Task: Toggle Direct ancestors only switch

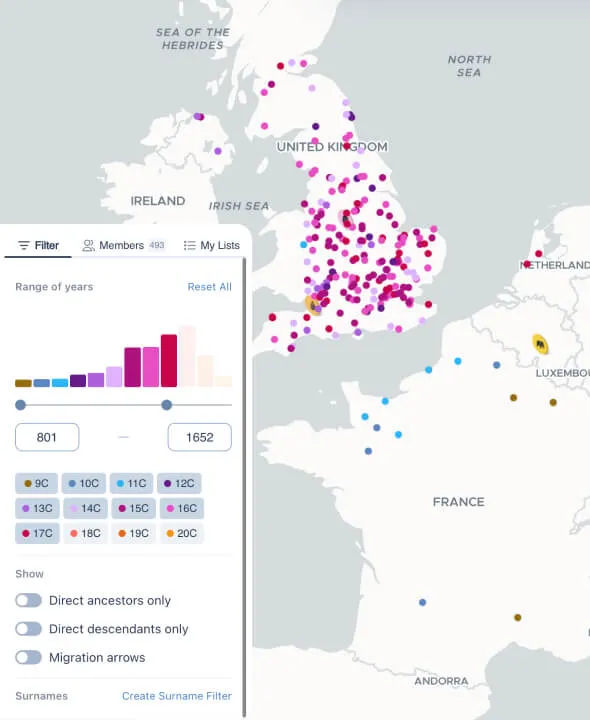Action: pyautogui.click(x=28, y=600)
